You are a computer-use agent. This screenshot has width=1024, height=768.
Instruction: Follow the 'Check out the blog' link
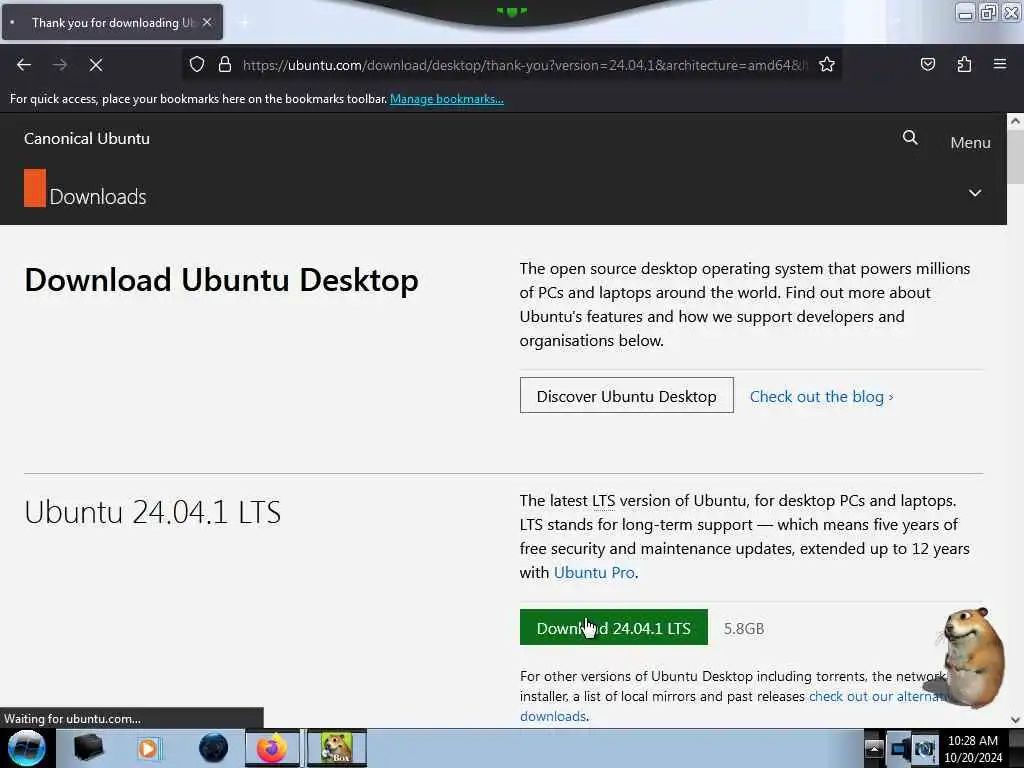point(822,396)
